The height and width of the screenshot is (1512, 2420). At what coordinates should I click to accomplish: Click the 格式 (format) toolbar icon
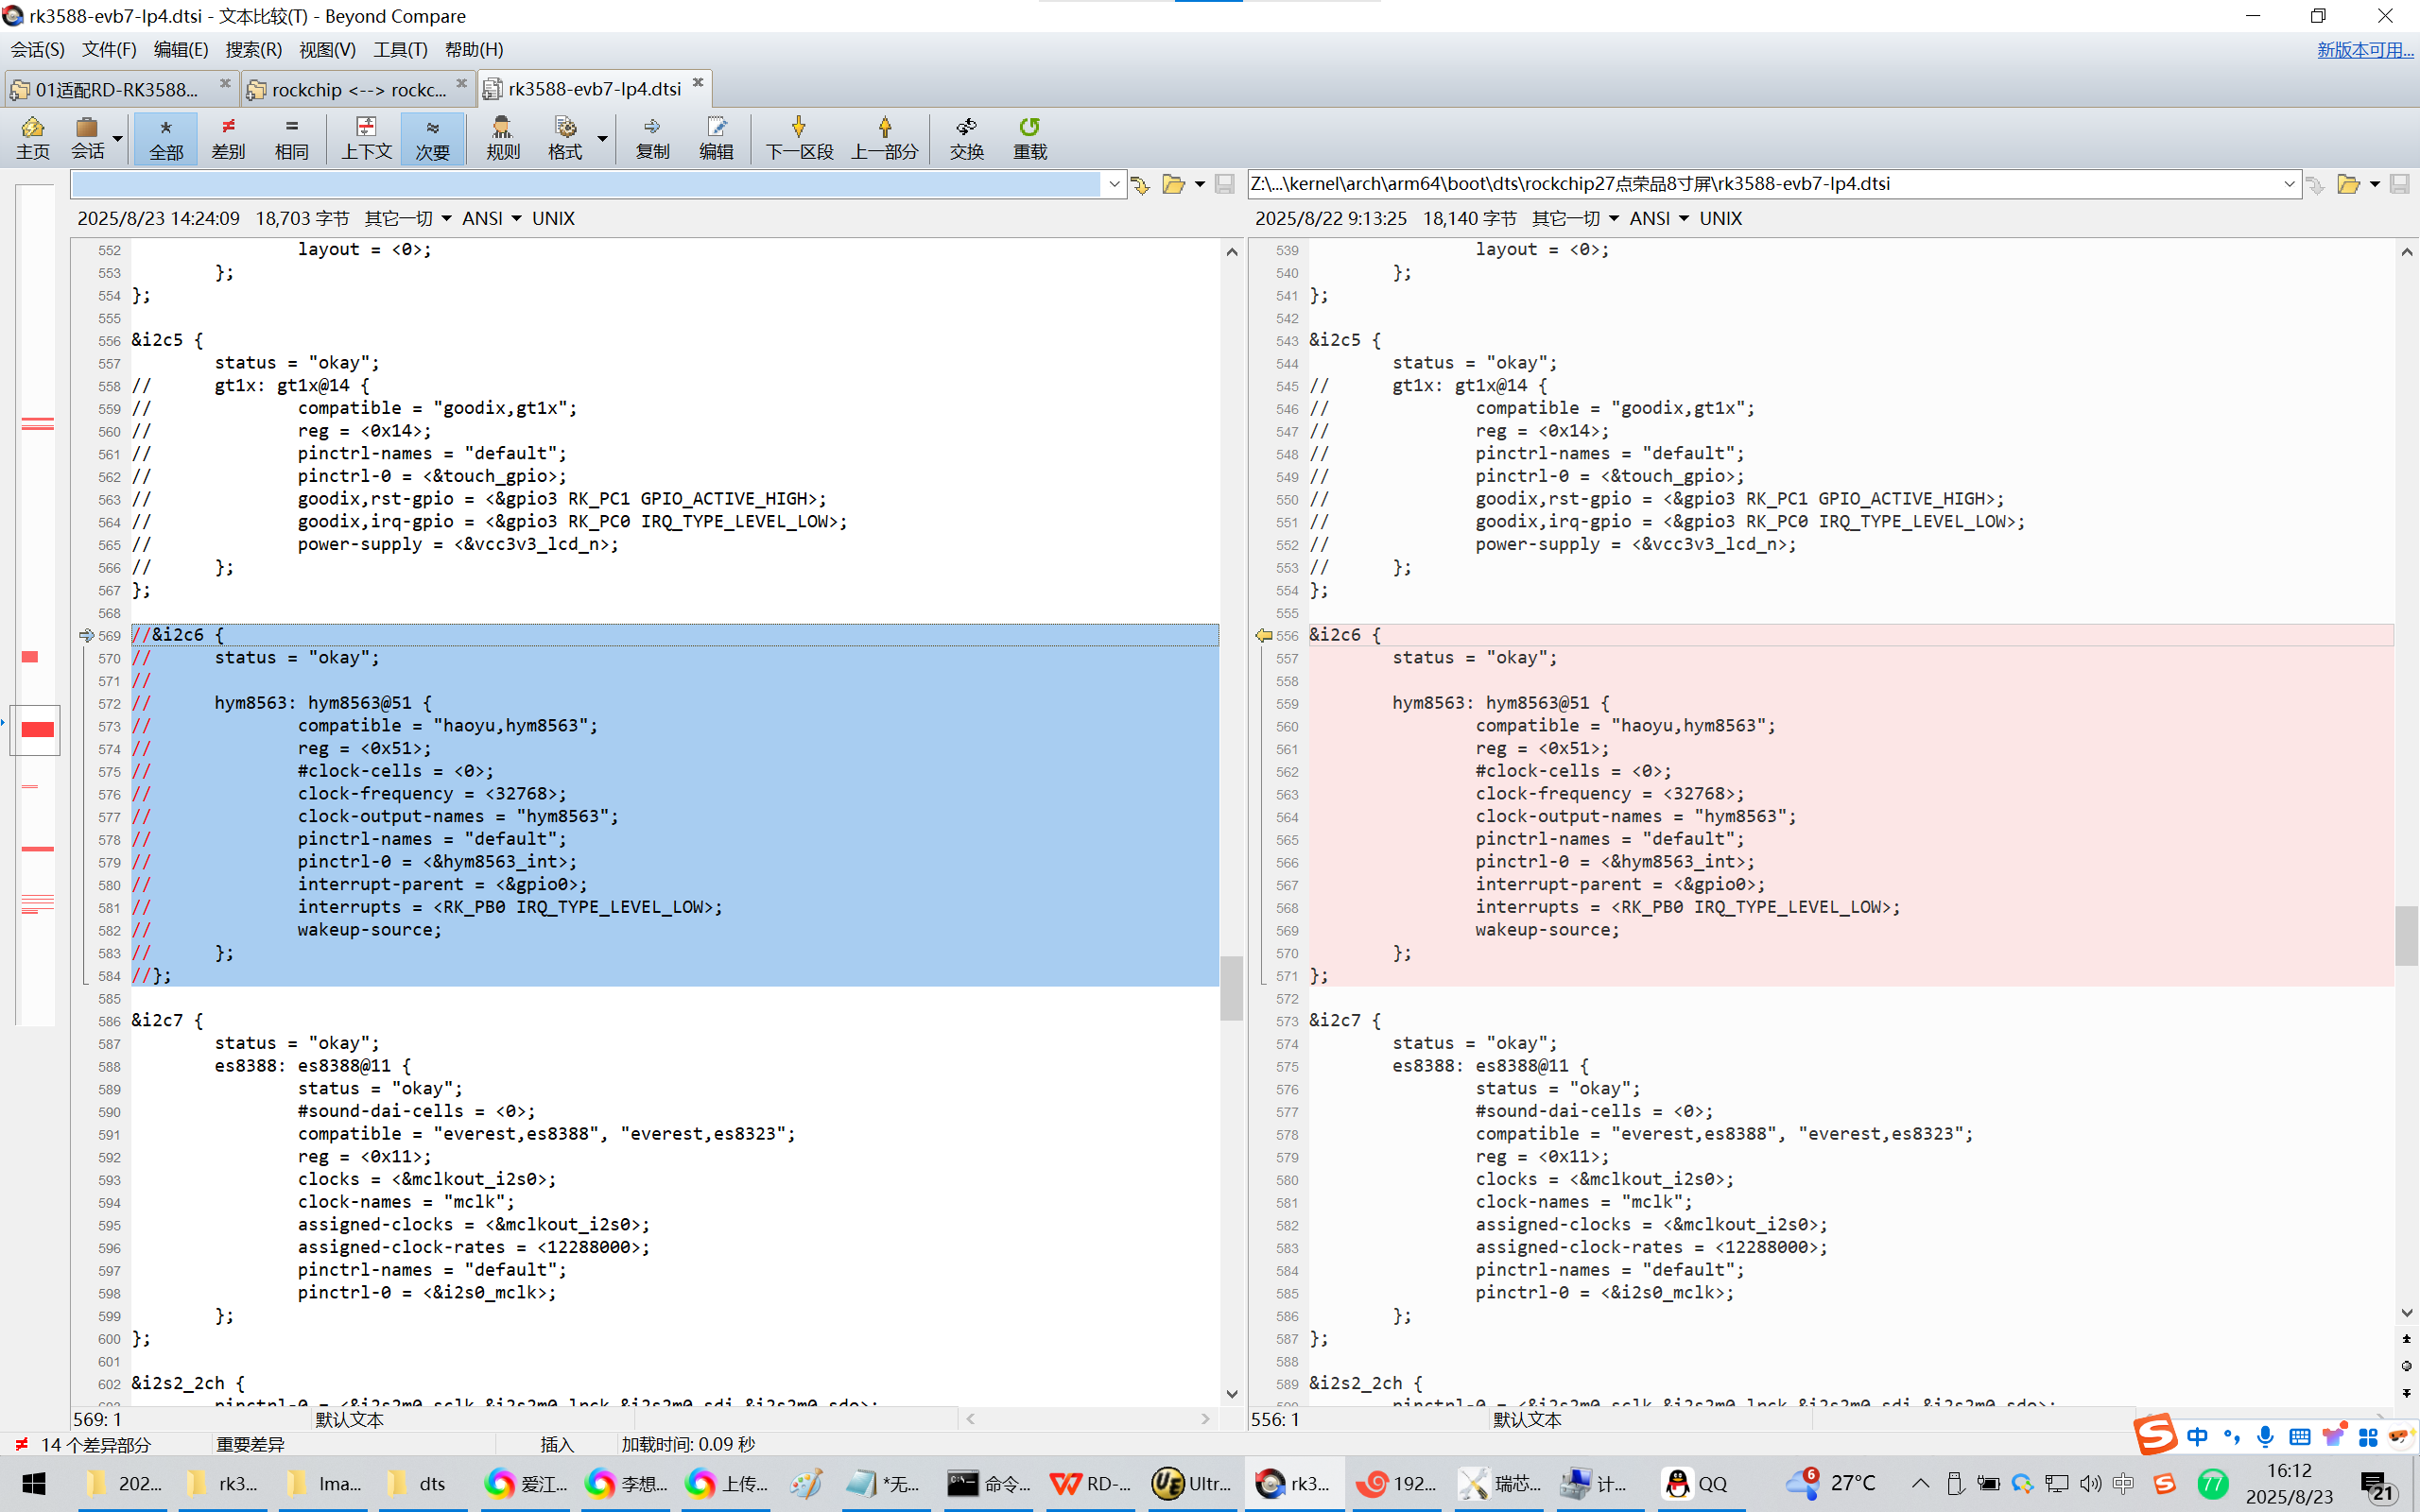[x=565, y=138]
